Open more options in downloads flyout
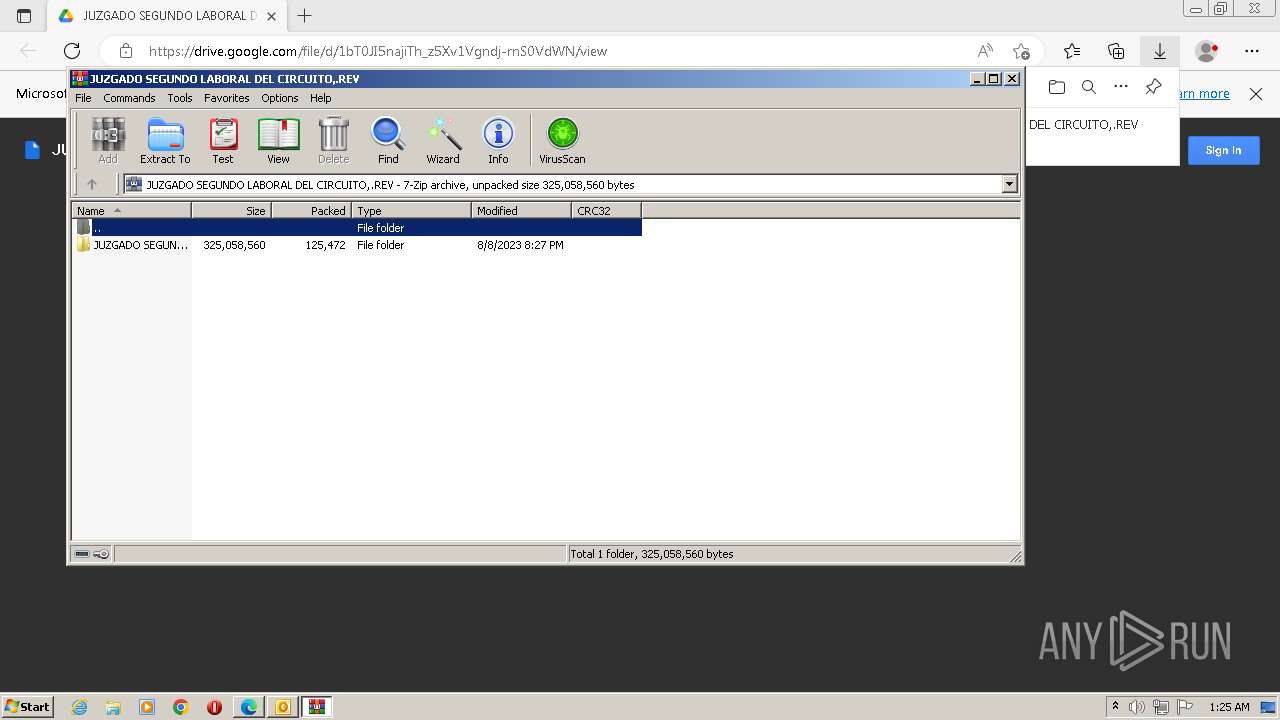1280x720 pixels. [1121, 87]
